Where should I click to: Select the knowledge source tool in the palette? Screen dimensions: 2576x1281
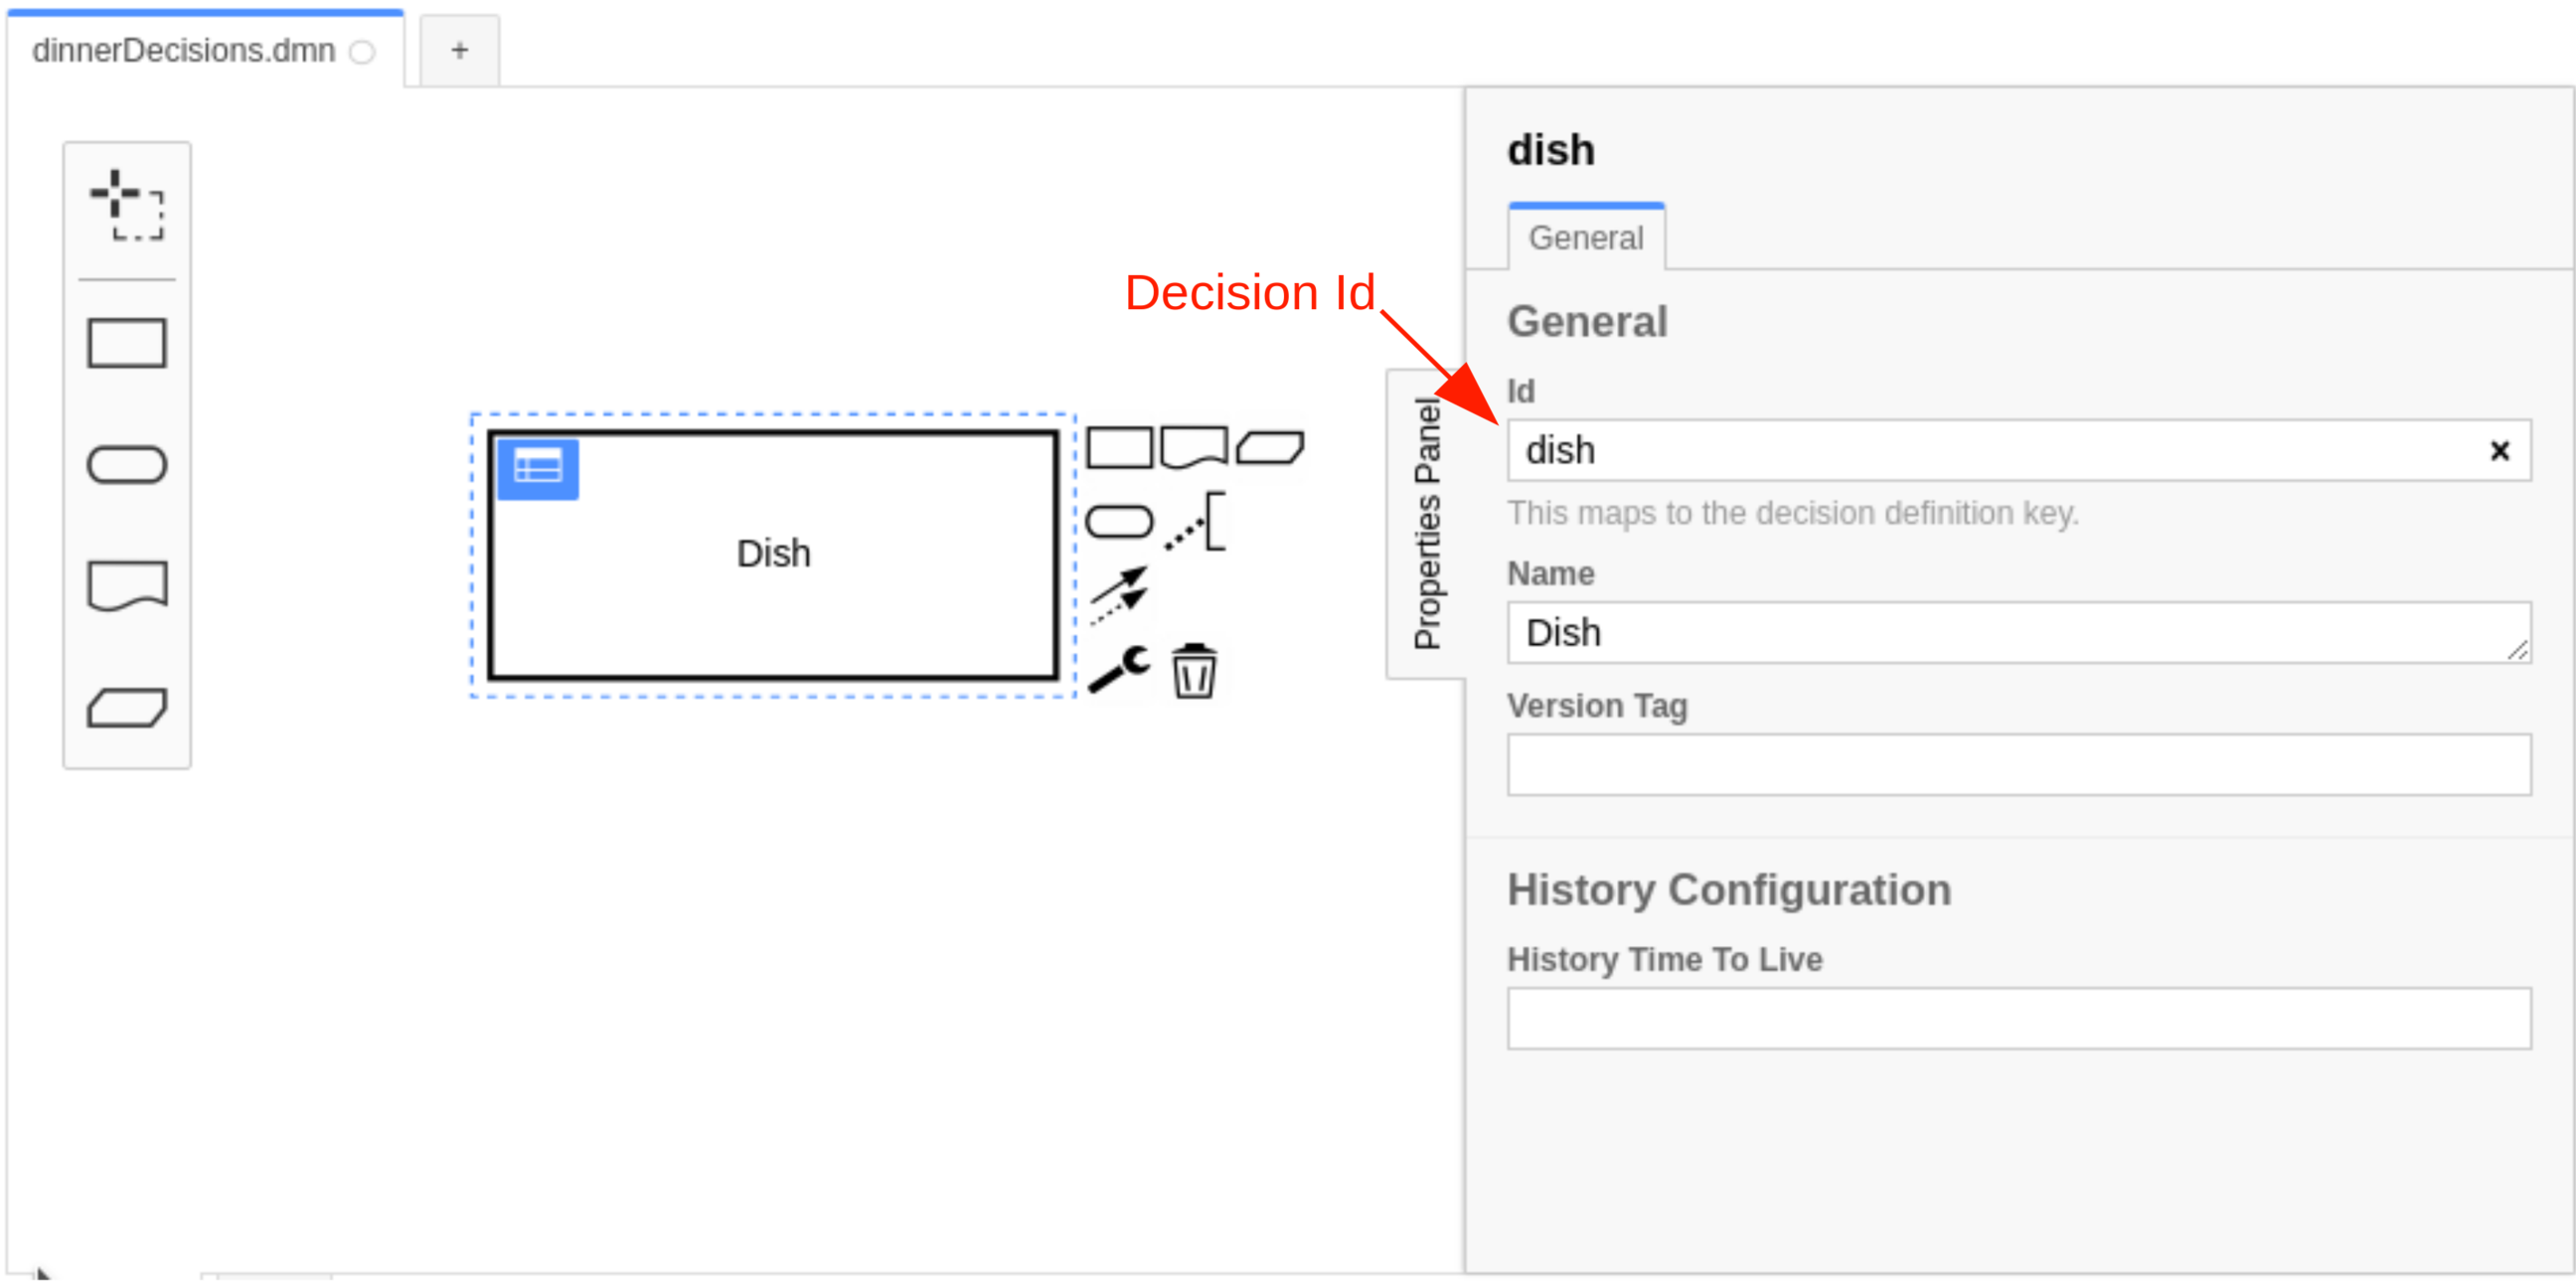(127, 585)
